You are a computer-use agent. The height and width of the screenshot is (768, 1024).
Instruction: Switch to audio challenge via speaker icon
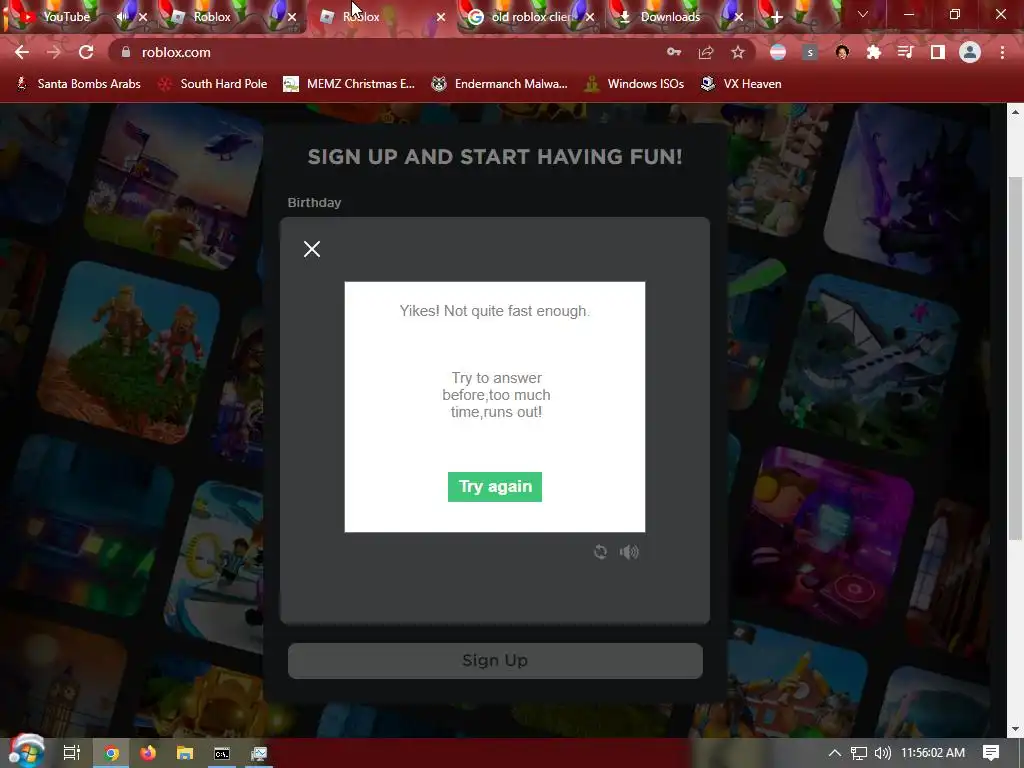click(629, 552)
